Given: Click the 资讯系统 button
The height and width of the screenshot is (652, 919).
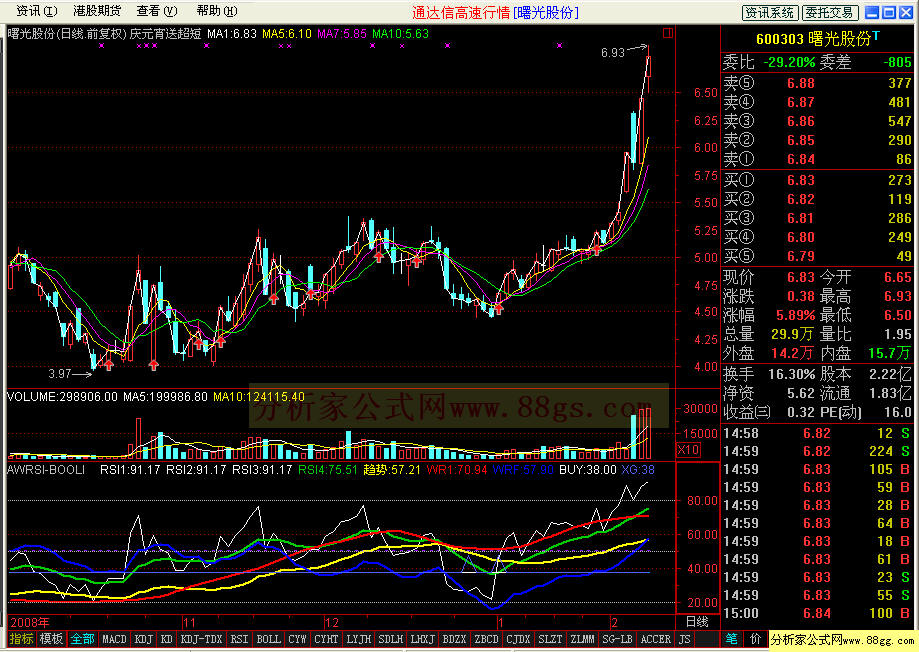Looking at the screenshot, I should pyautogui.click(x=770, y=12).
